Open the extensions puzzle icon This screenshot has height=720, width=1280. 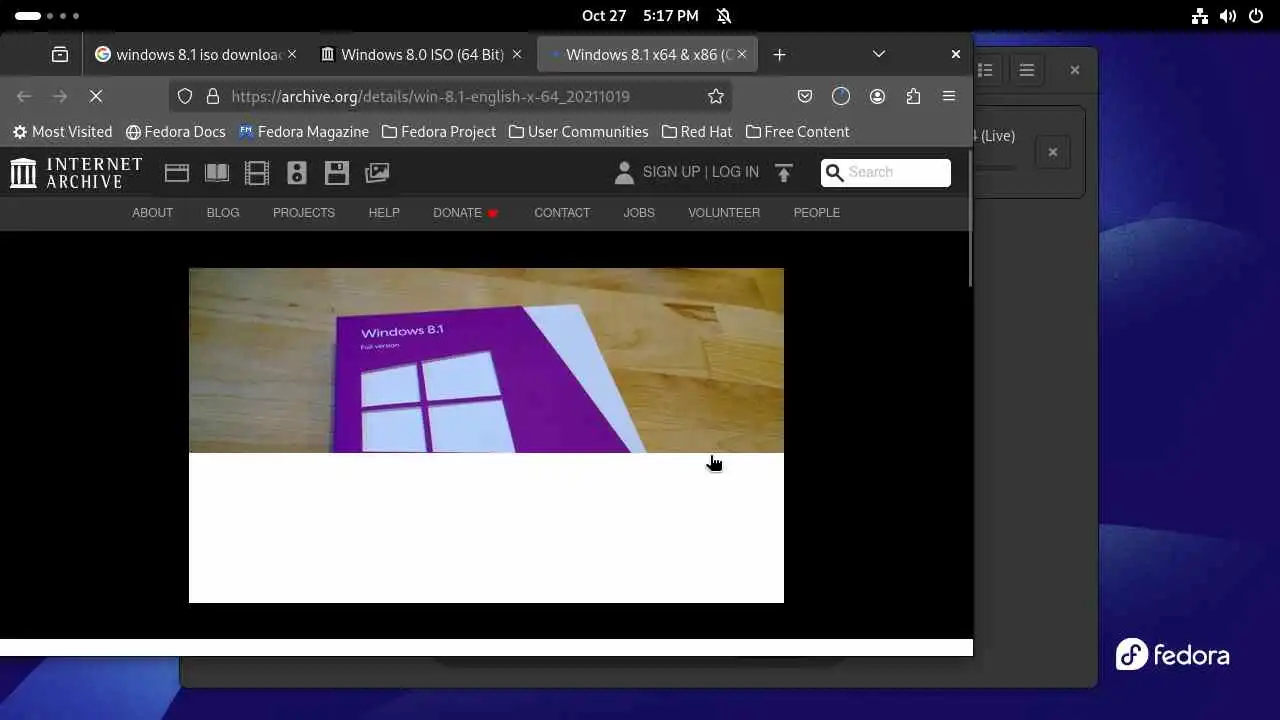pos(913,96)
